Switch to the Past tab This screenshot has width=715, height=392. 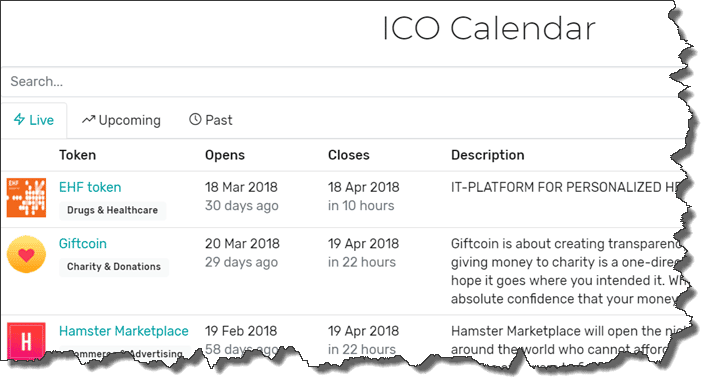coord(211,120)
